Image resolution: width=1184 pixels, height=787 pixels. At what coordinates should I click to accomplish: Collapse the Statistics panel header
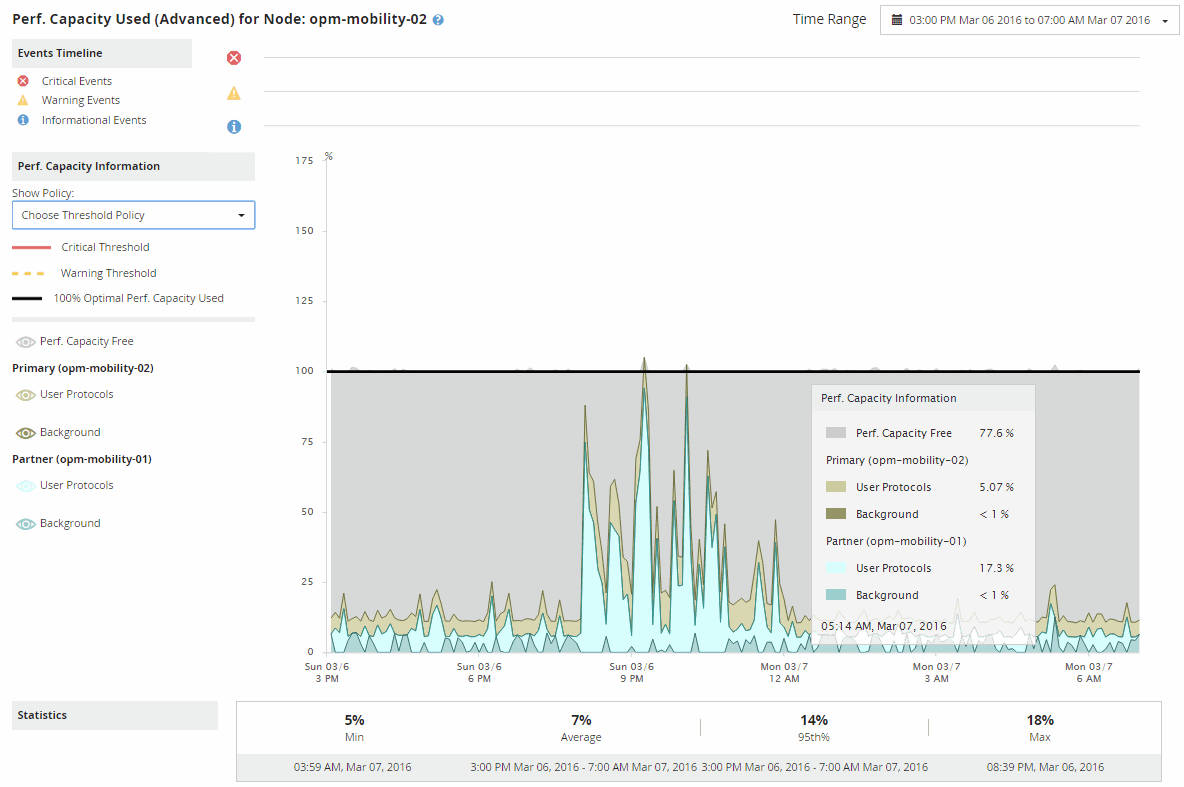pyautogui.click(x=44, y=715)
